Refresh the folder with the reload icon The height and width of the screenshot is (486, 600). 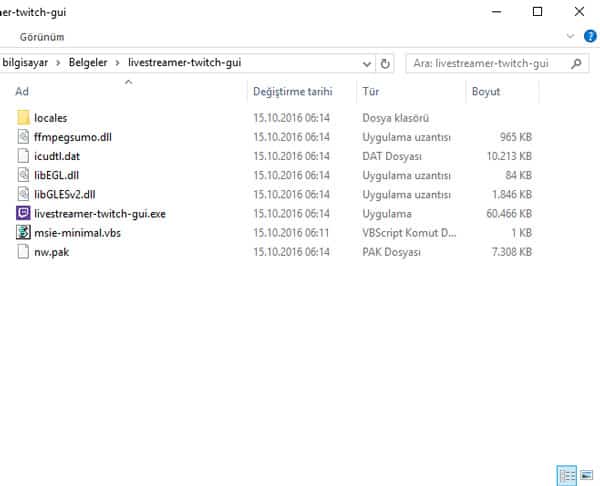pos(385,64)
